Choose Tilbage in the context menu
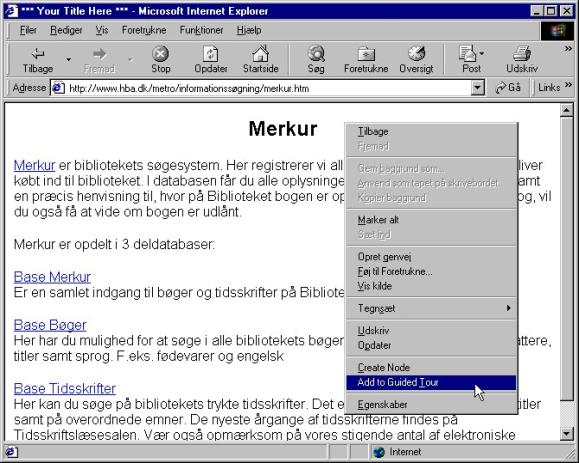 pyautogui.click(x=431, y=131)
